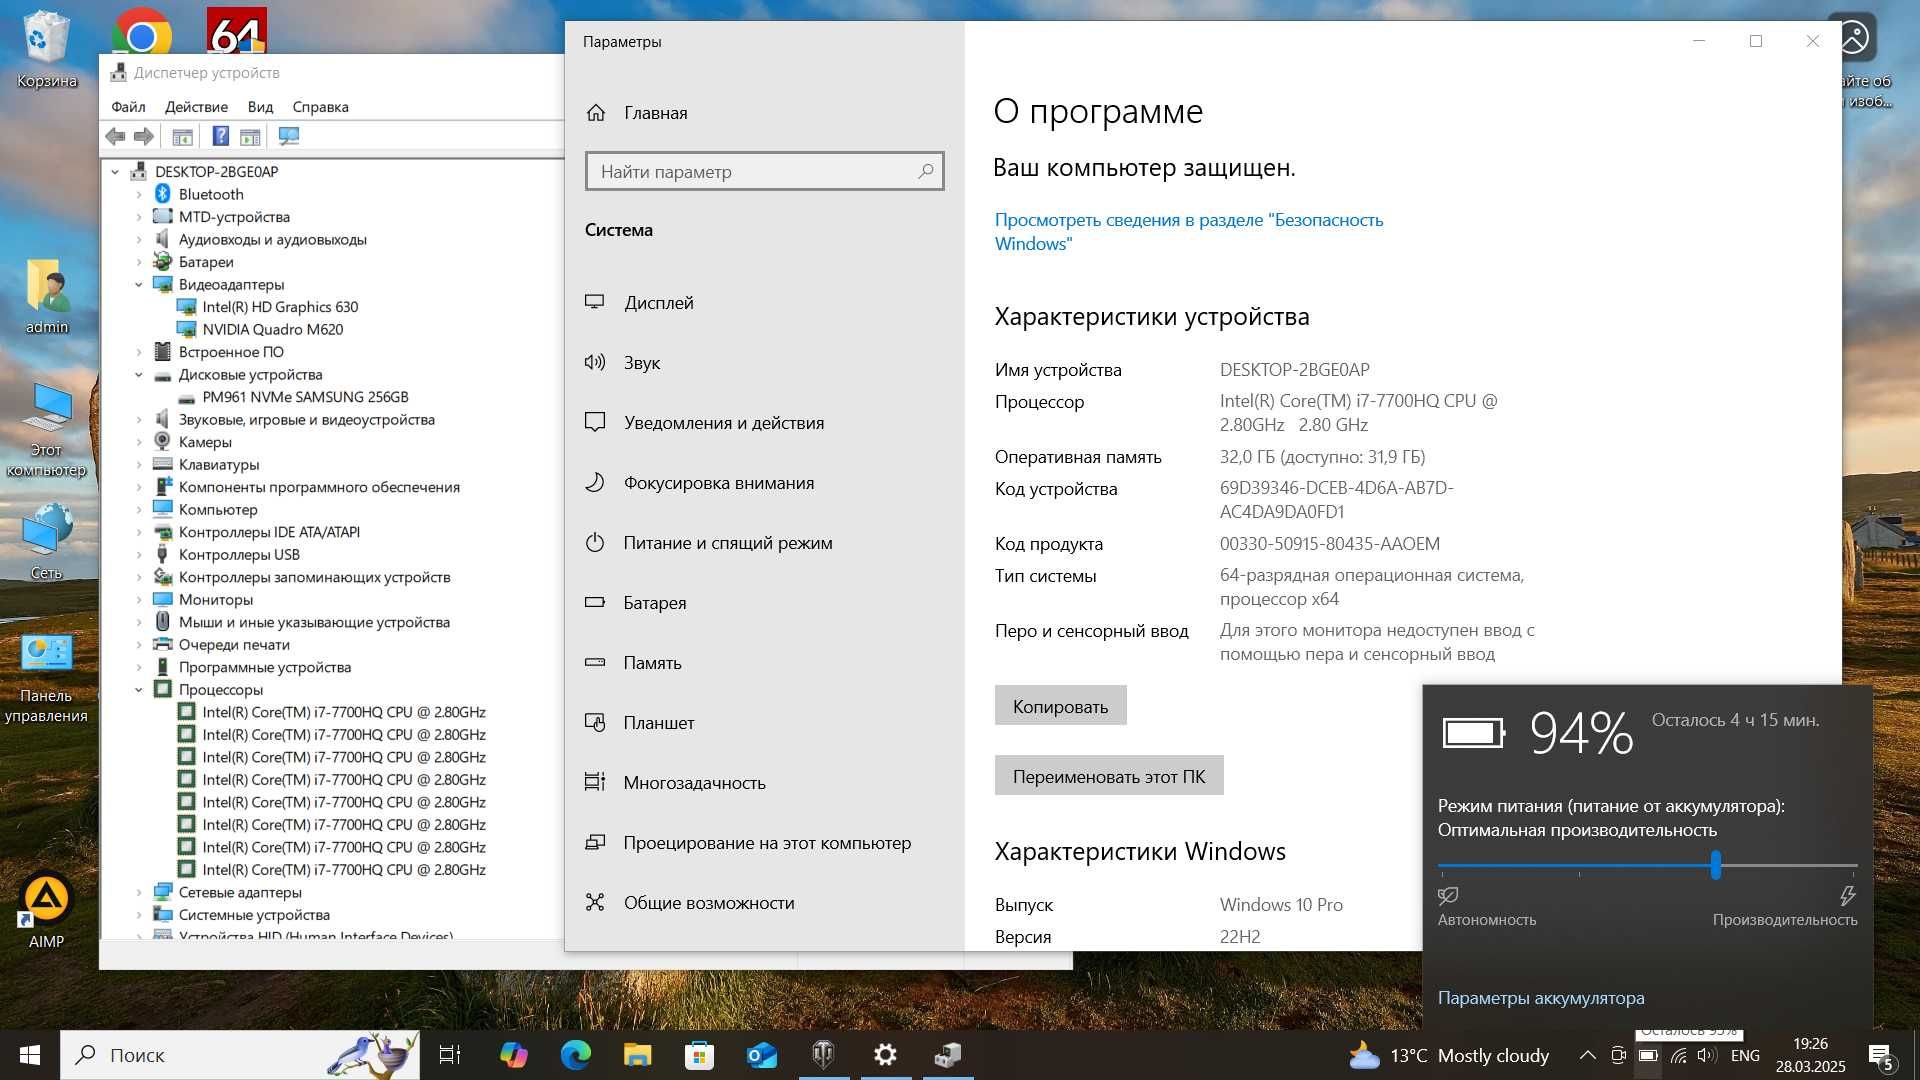Open the Действие menu in Device Manager

click(196, 106)
